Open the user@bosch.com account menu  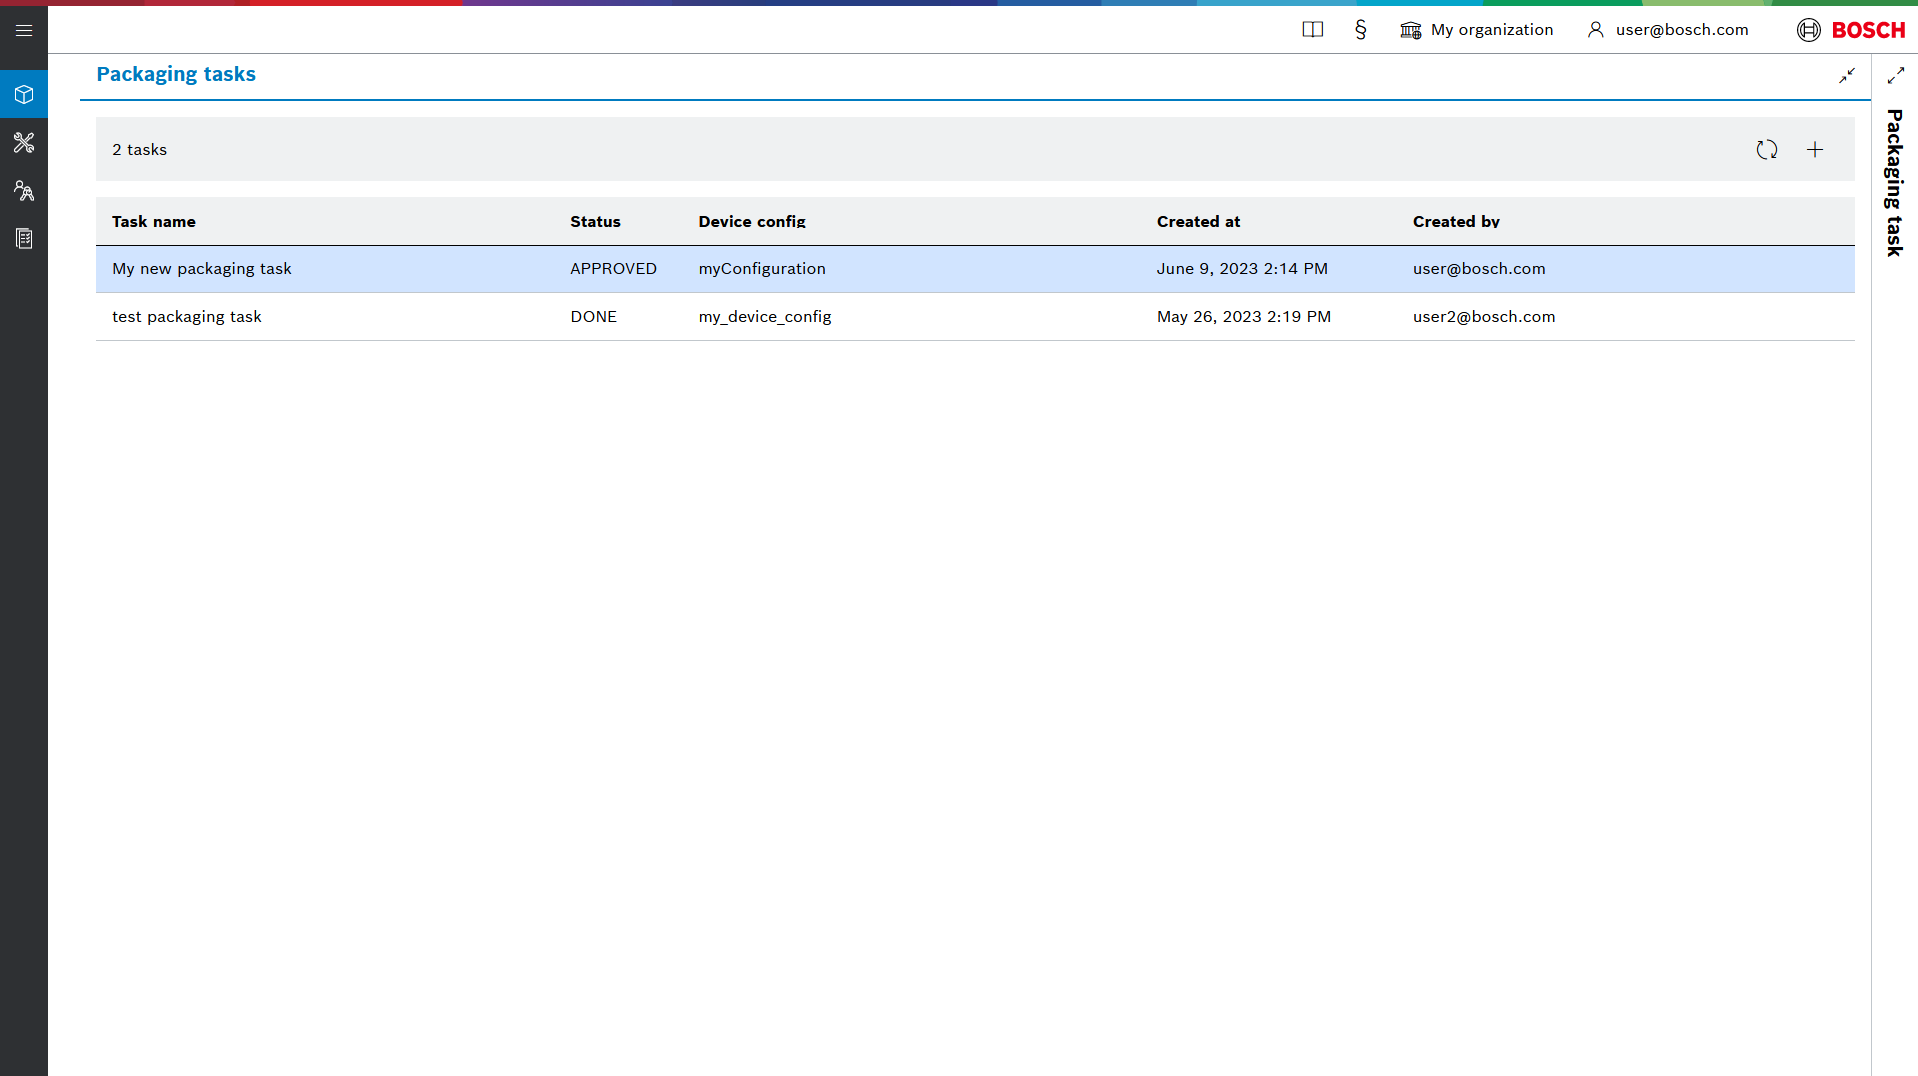tap(1668, 30)
